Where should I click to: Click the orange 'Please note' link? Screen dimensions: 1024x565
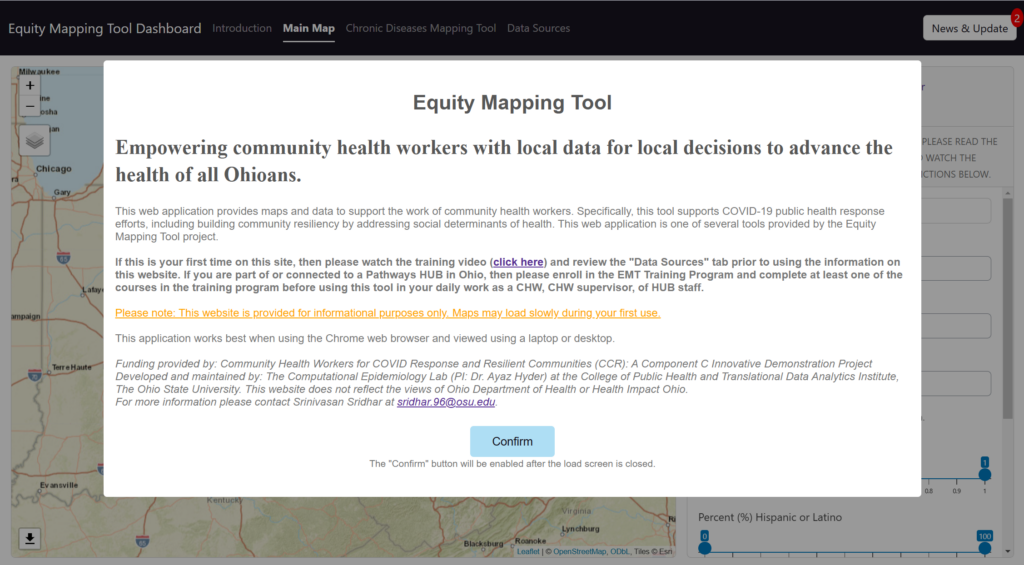[x=387, y=313]
